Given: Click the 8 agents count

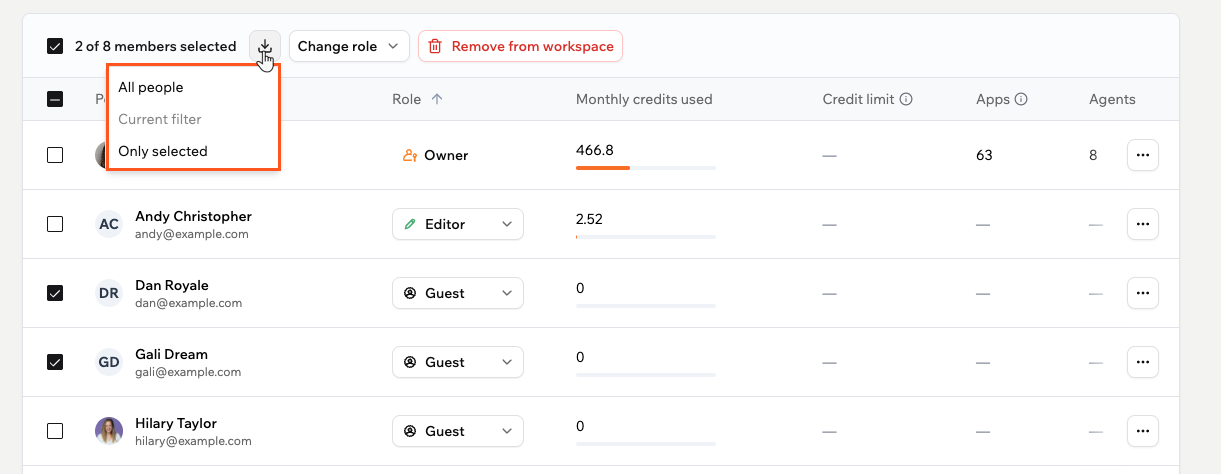Looking at the screenshot, I should pyautogui.click(x=1093, y=155).
